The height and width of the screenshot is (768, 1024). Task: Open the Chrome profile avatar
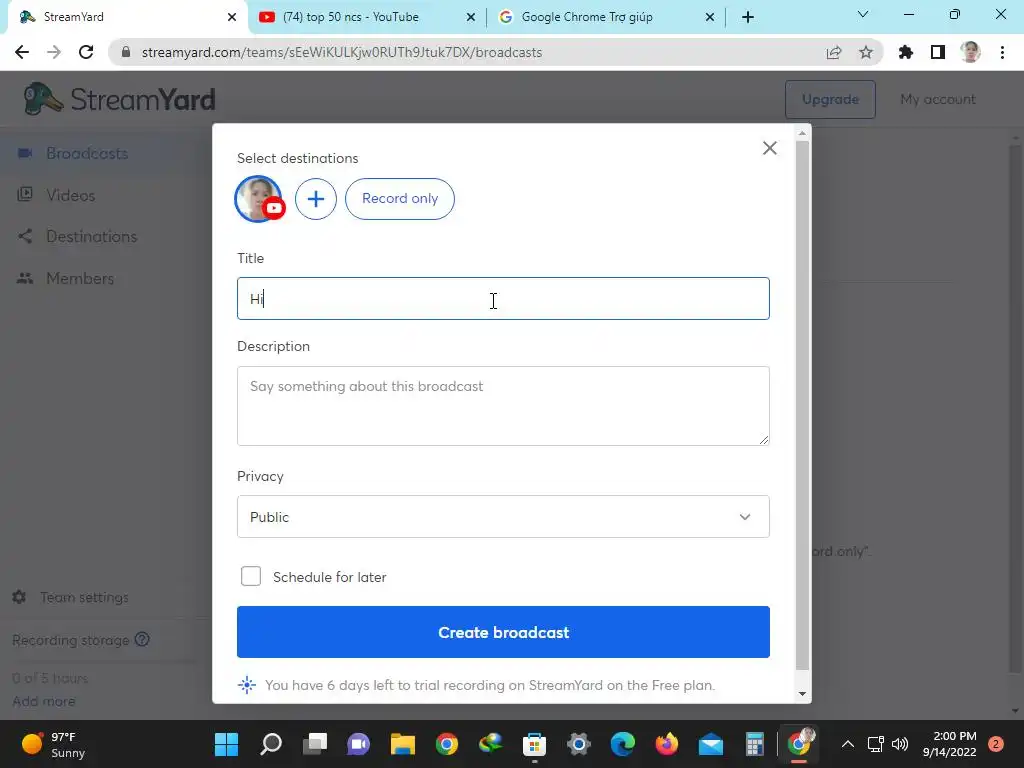click(x=970, y=52)
